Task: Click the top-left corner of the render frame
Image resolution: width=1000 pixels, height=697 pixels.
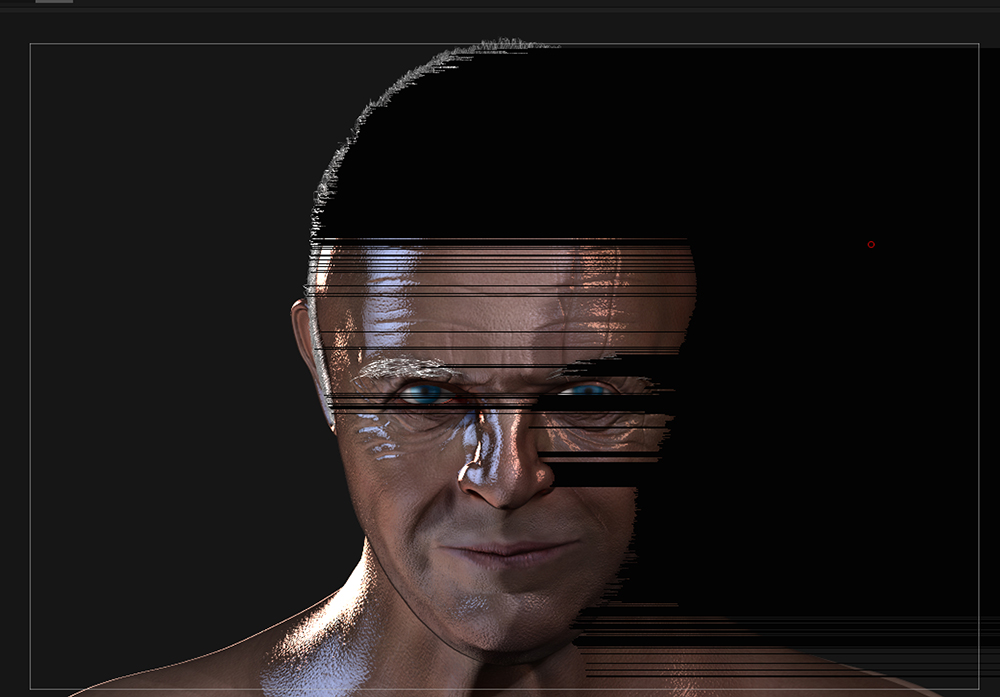Action: pos(30,42)
